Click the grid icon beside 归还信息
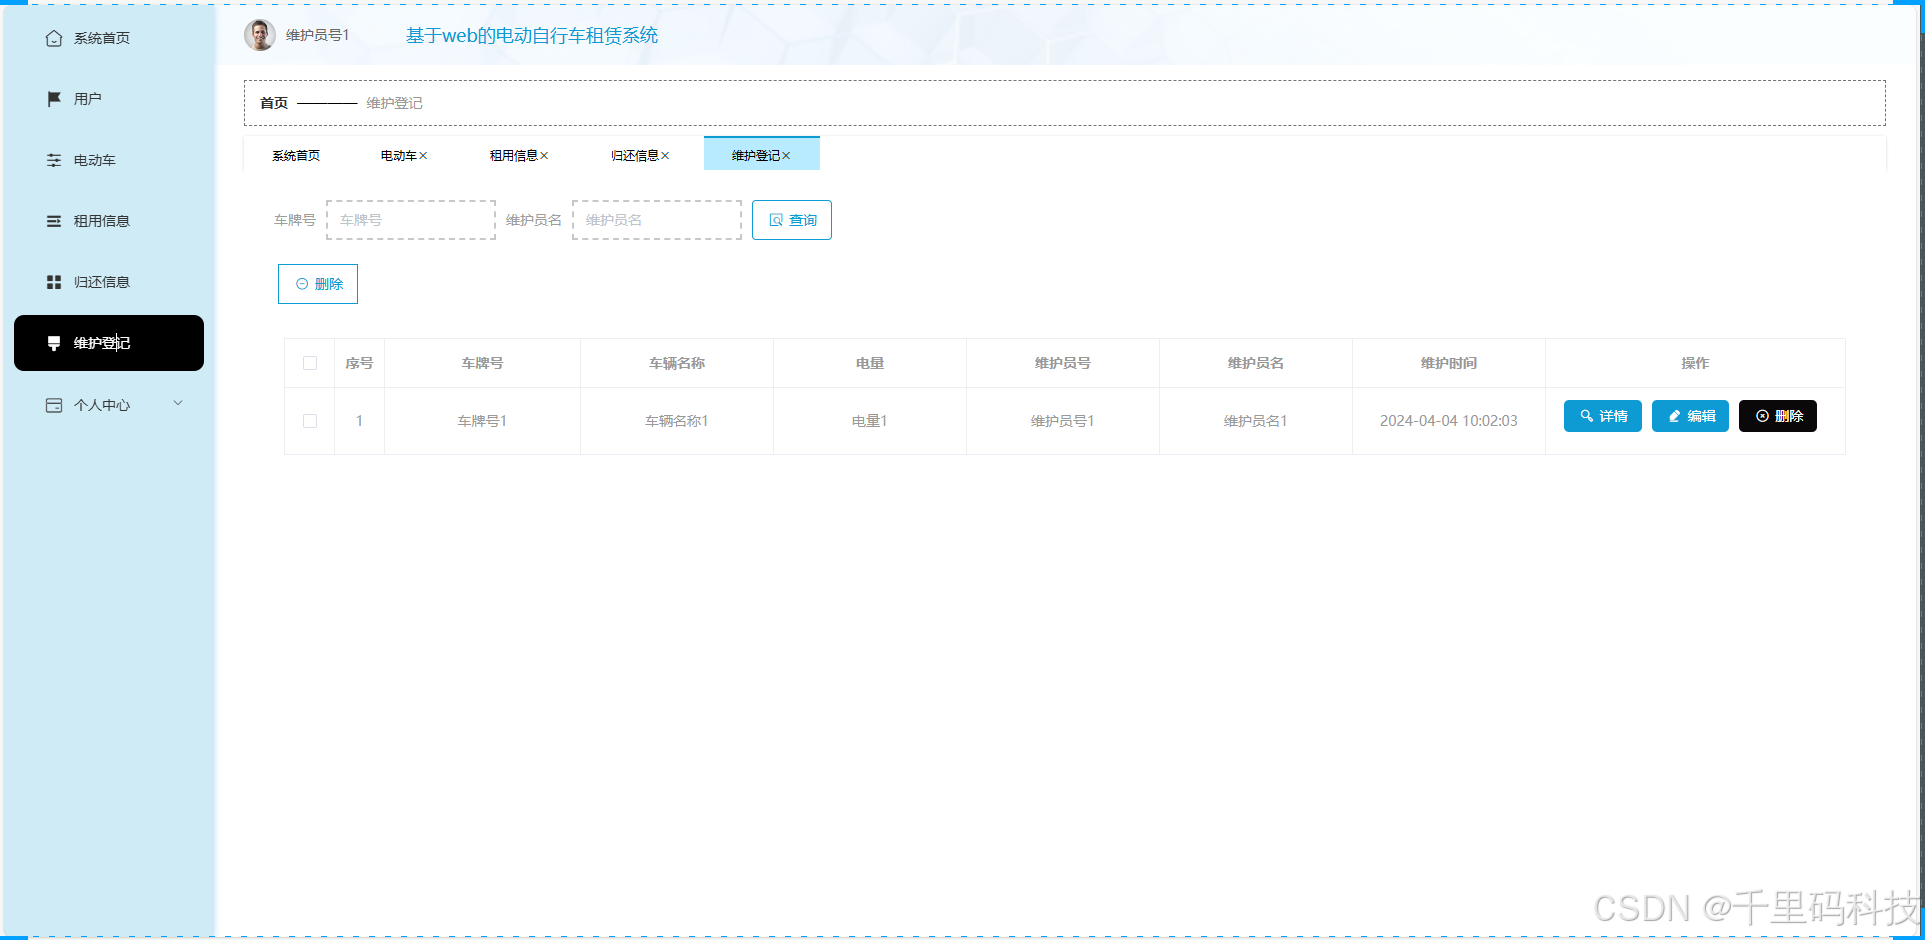 tap(54, 282)
